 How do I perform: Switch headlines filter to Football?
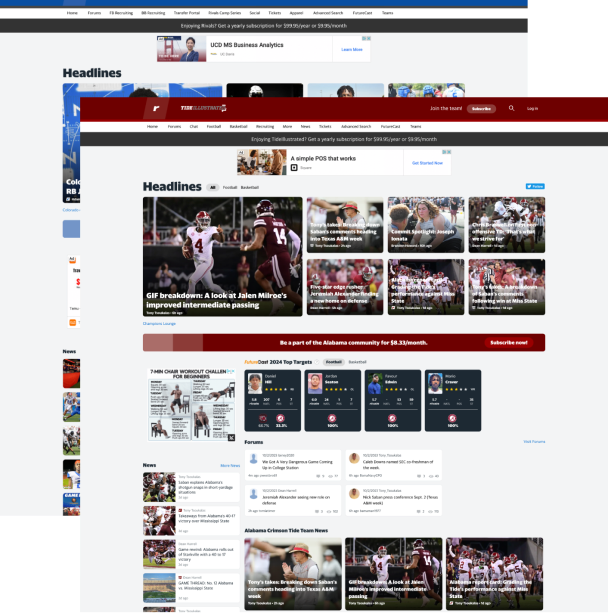click(229, 187)
